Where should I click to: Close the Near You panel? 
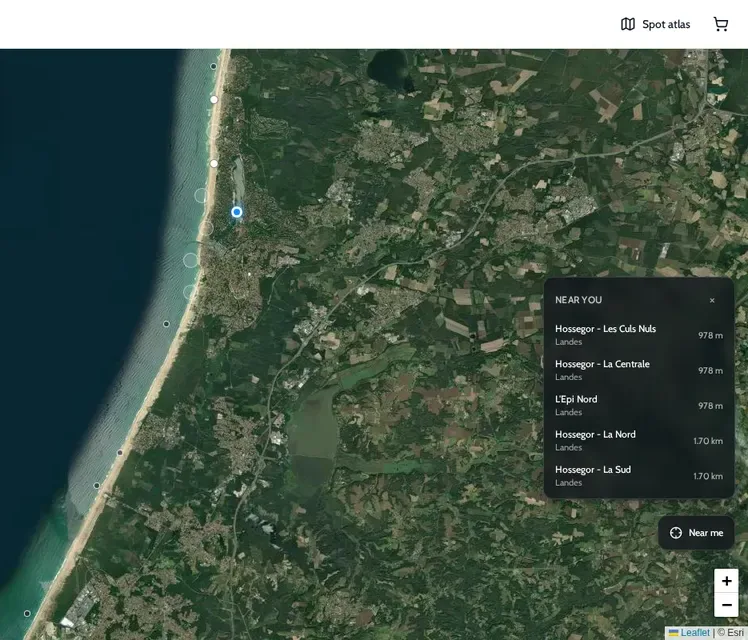pos(712,300)
